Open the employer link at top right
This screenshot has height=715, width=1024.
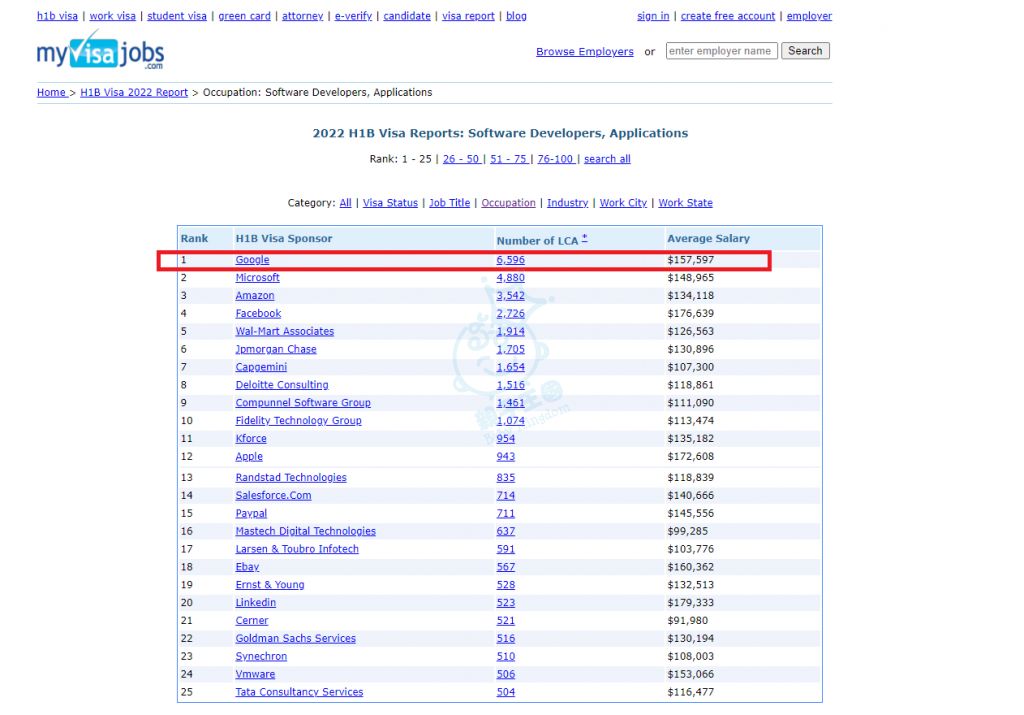tap(809, 16)
